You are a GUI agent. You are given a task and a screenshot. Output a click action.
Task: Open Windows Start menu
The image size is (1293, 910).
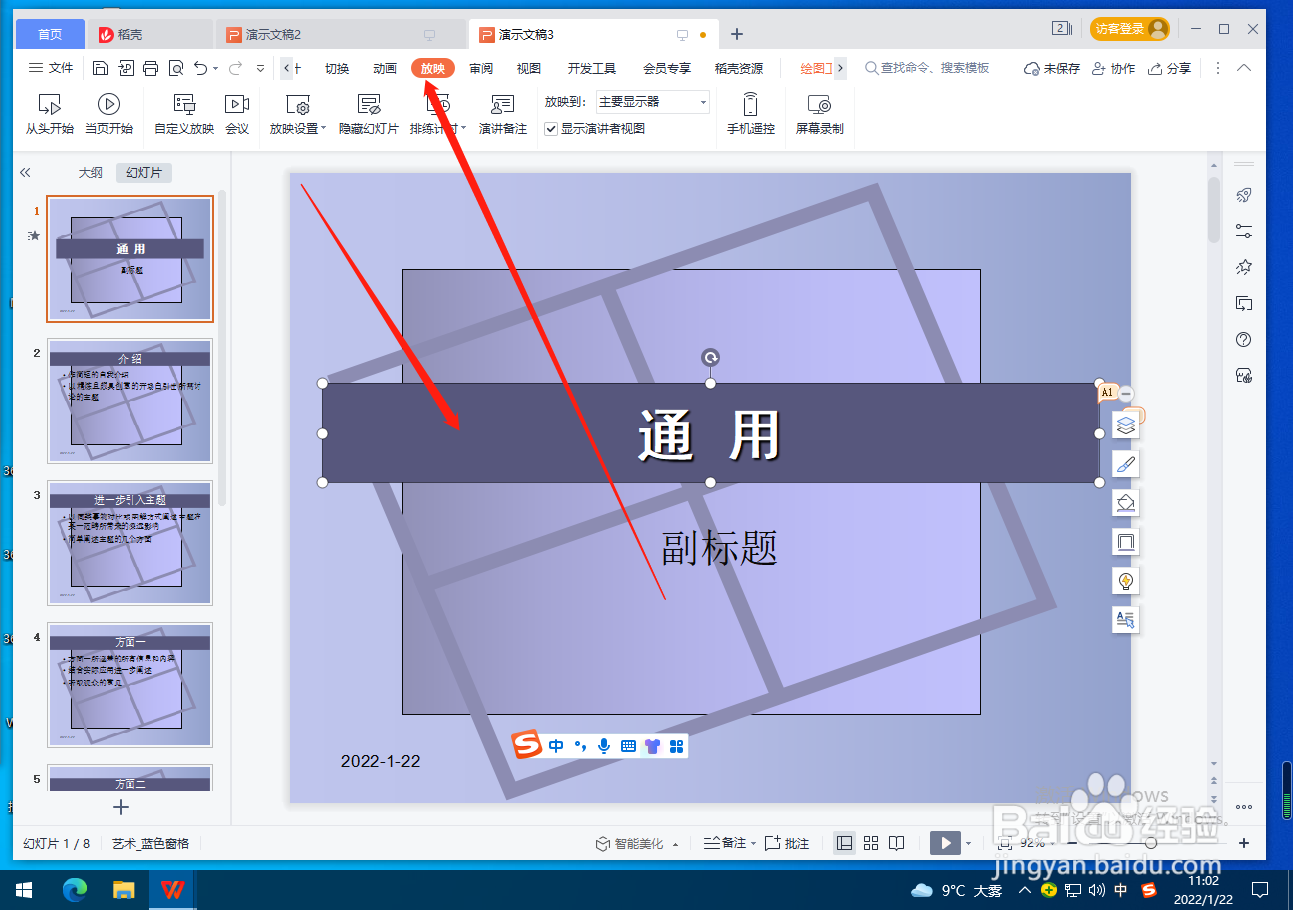[x=24, y=889]
